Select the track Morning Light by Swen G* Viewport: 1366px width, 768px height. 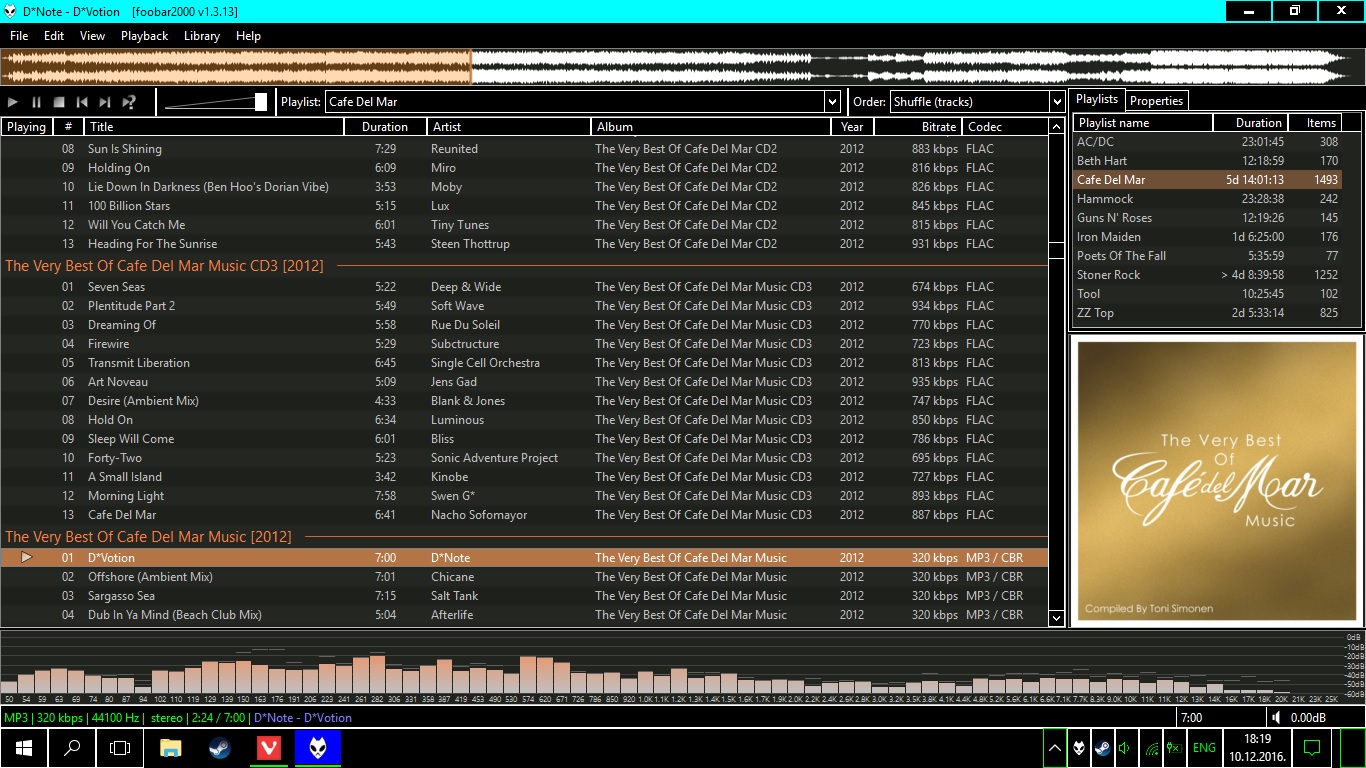524,496
